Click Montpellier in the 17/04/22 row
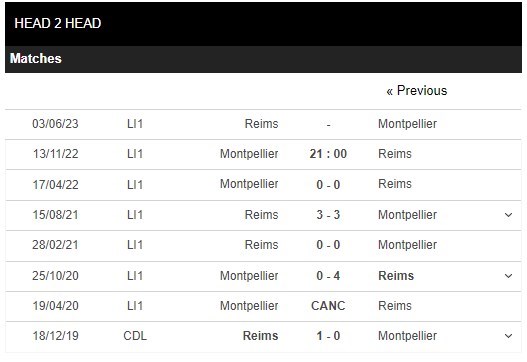527x362 pixels. click(x=249, y=184)
